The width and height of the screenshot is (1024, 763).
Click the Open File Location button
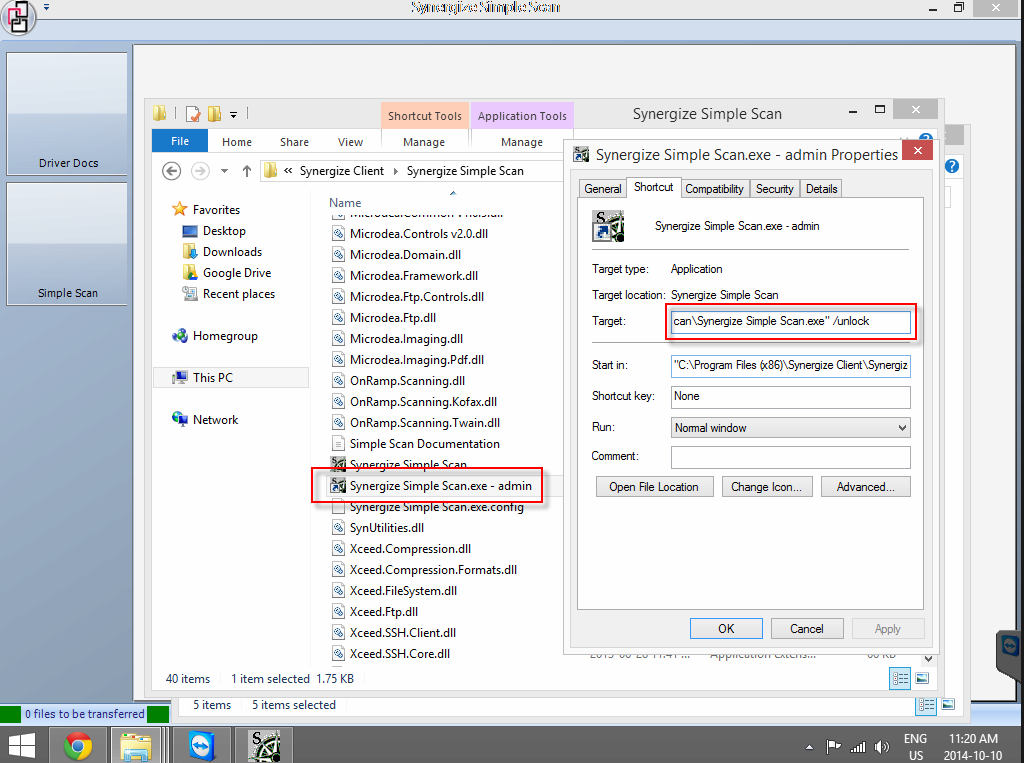(x=654, y=487)
